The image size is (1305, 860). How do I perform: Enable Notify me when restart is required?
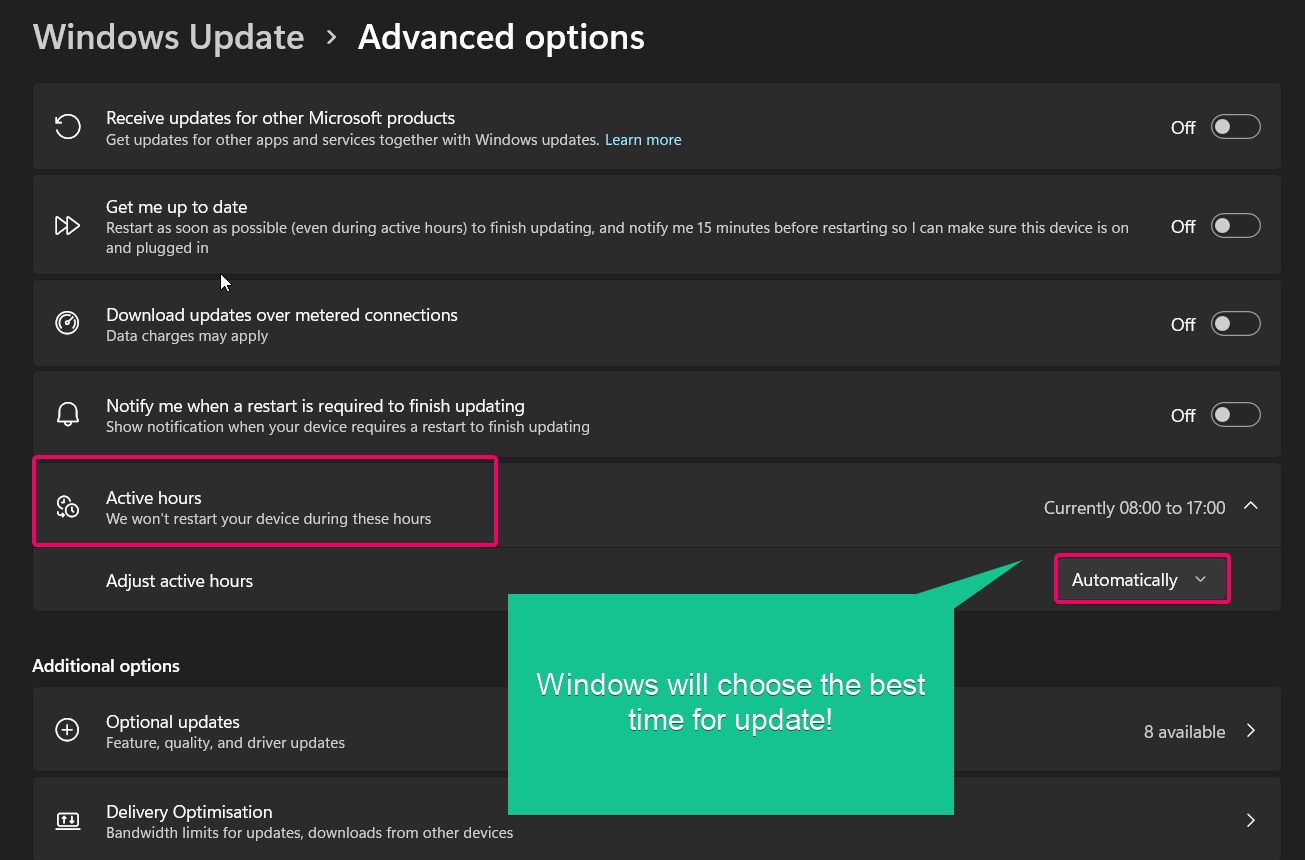1235,415
